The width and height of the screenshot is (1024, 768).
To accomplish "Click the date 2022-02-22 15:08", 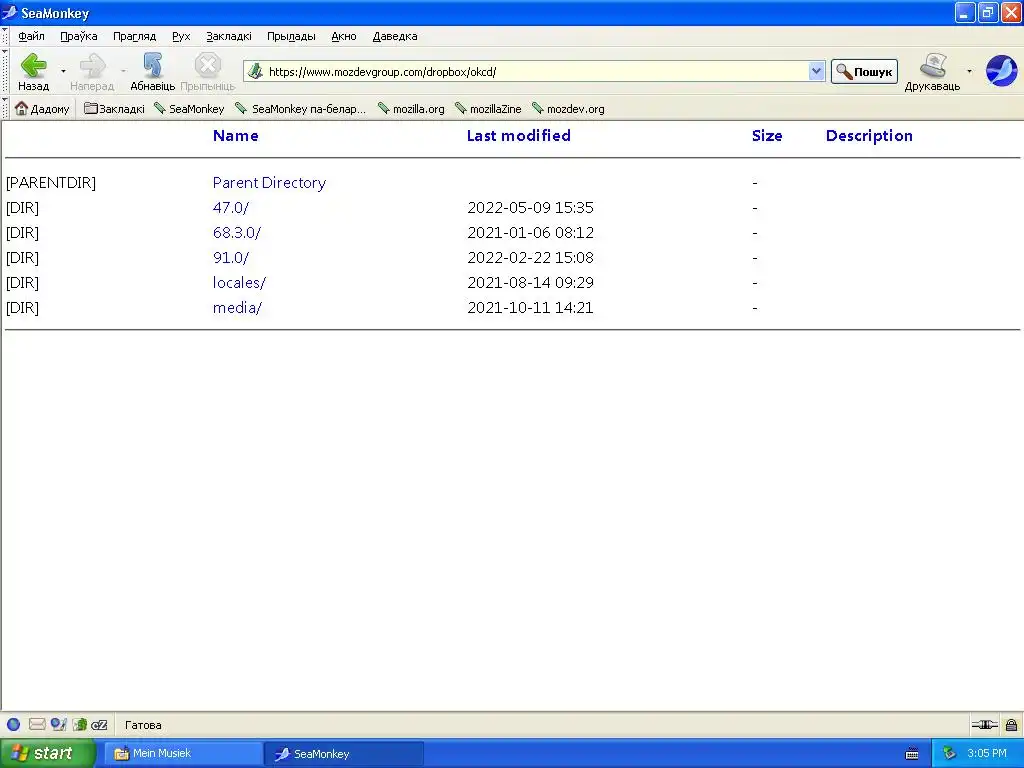I will tap(530, 257).
